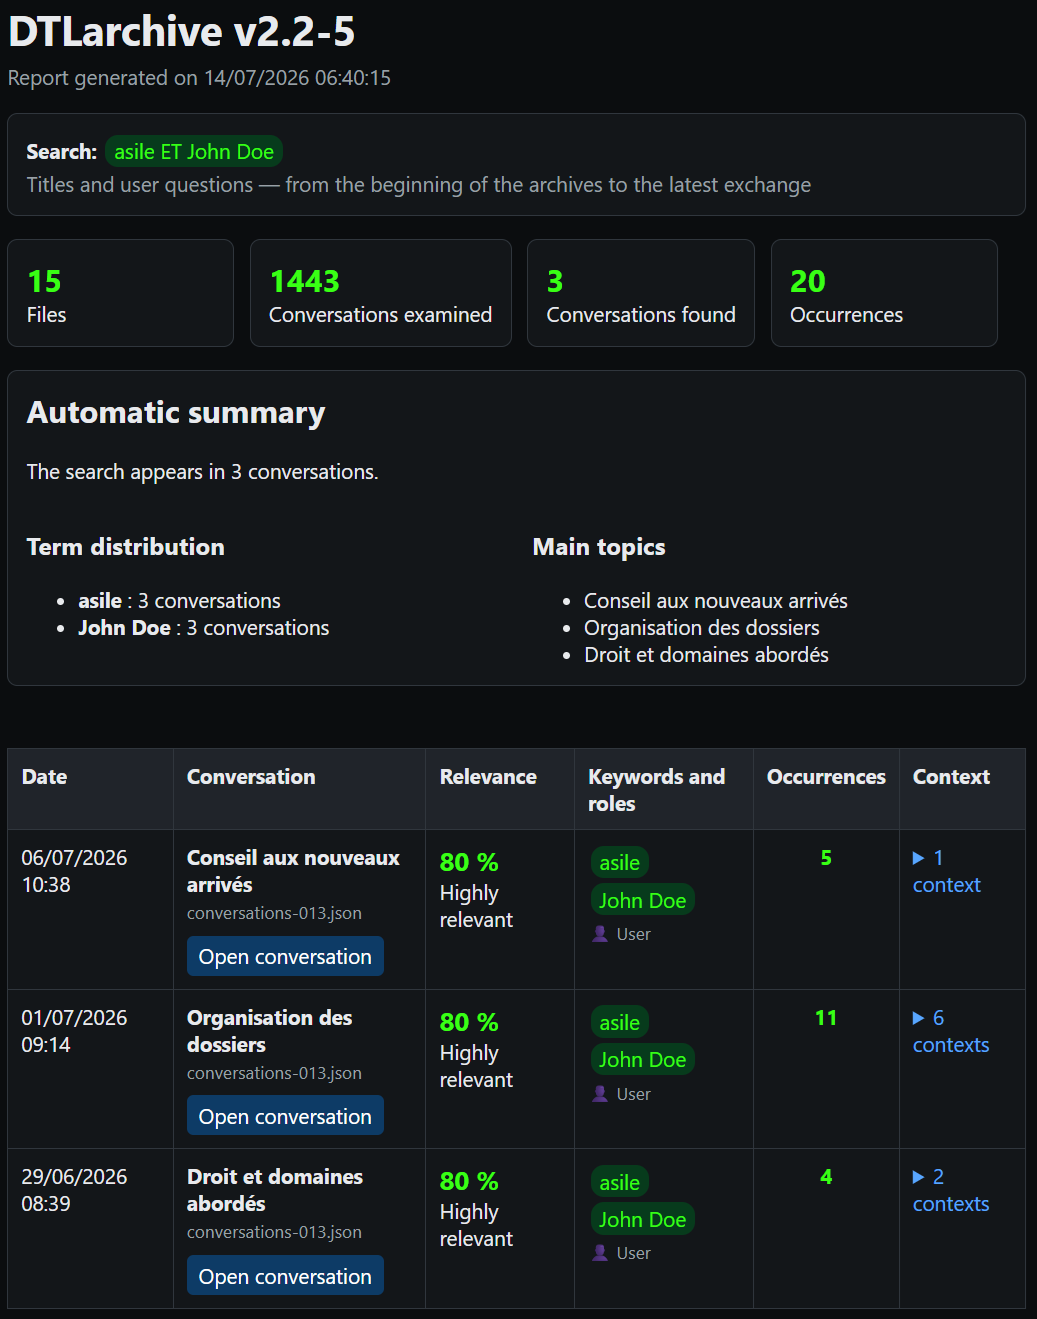Screen dimensions: 1037x1319
Task: Select the date 06/07/2026 10:38
Action: 74,871
